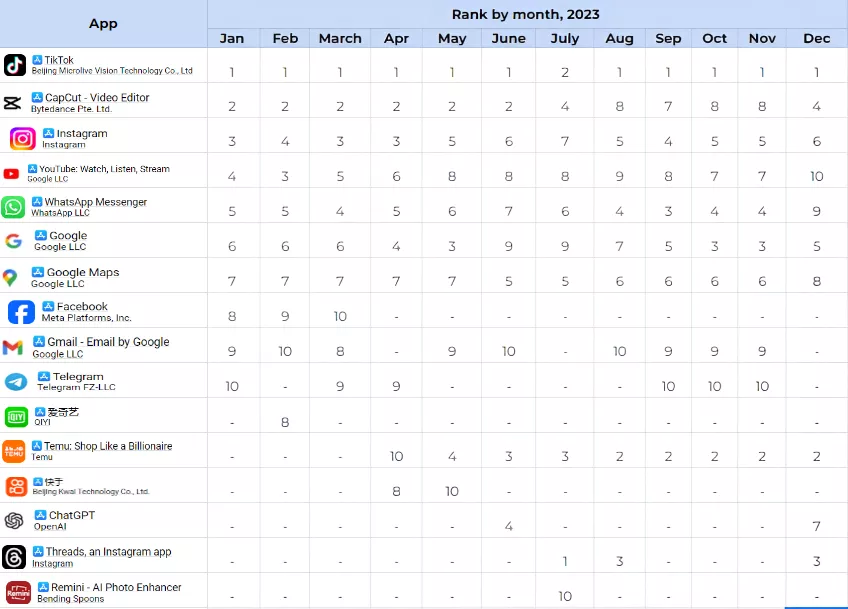Image resolution: width=848 pixels, height=609 pixels.
Task: Click the Oct column header
Action: [714, 38]
